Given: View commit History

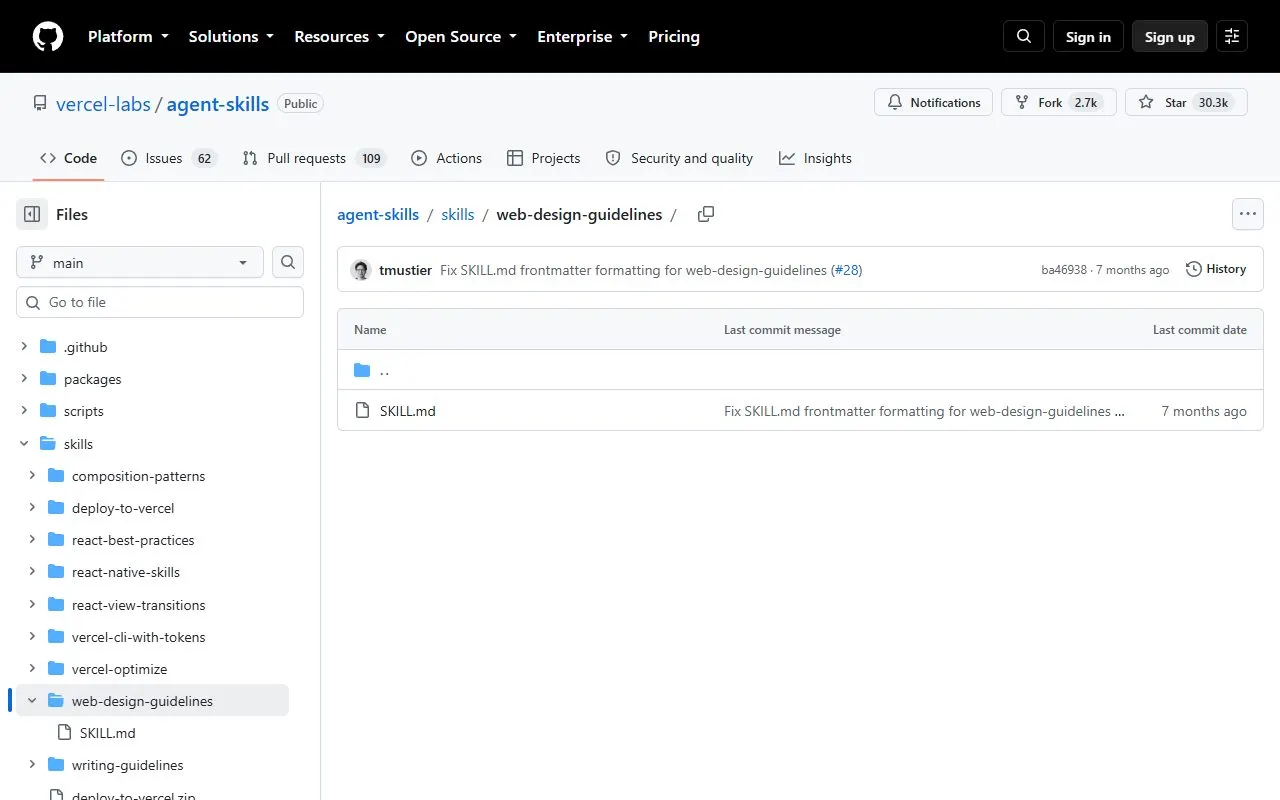Looking at the screenshot, I should click(x=1216, y=269).
